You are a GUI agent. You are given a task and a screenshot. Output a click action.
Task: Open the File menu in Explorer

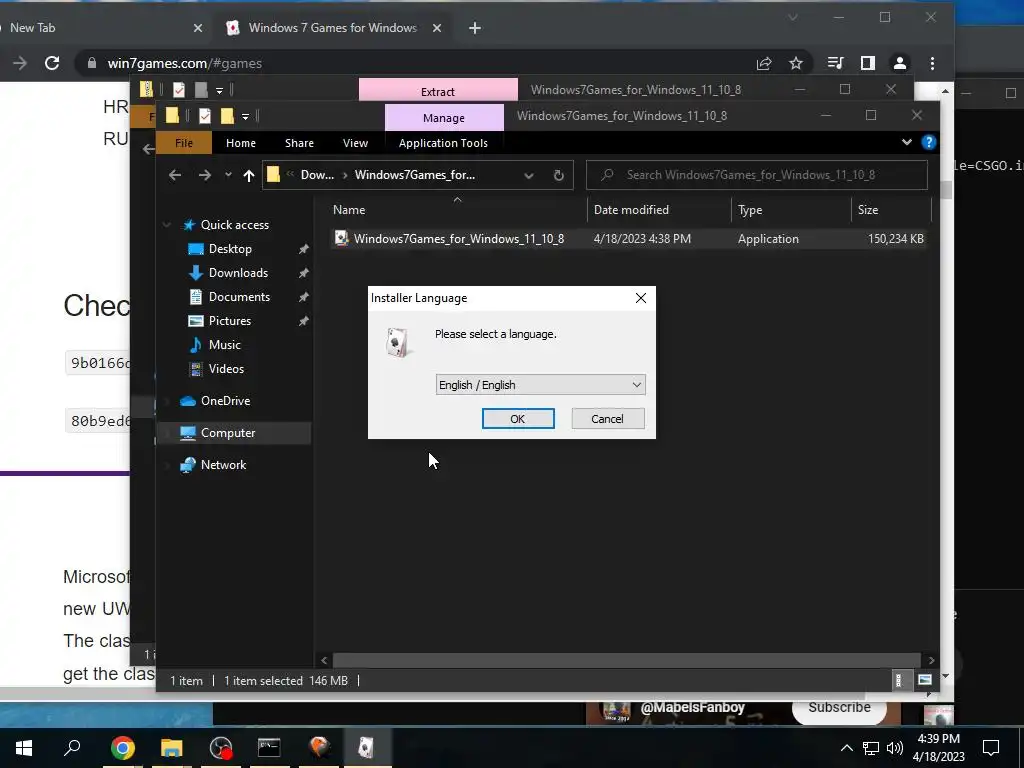point(184,143)
